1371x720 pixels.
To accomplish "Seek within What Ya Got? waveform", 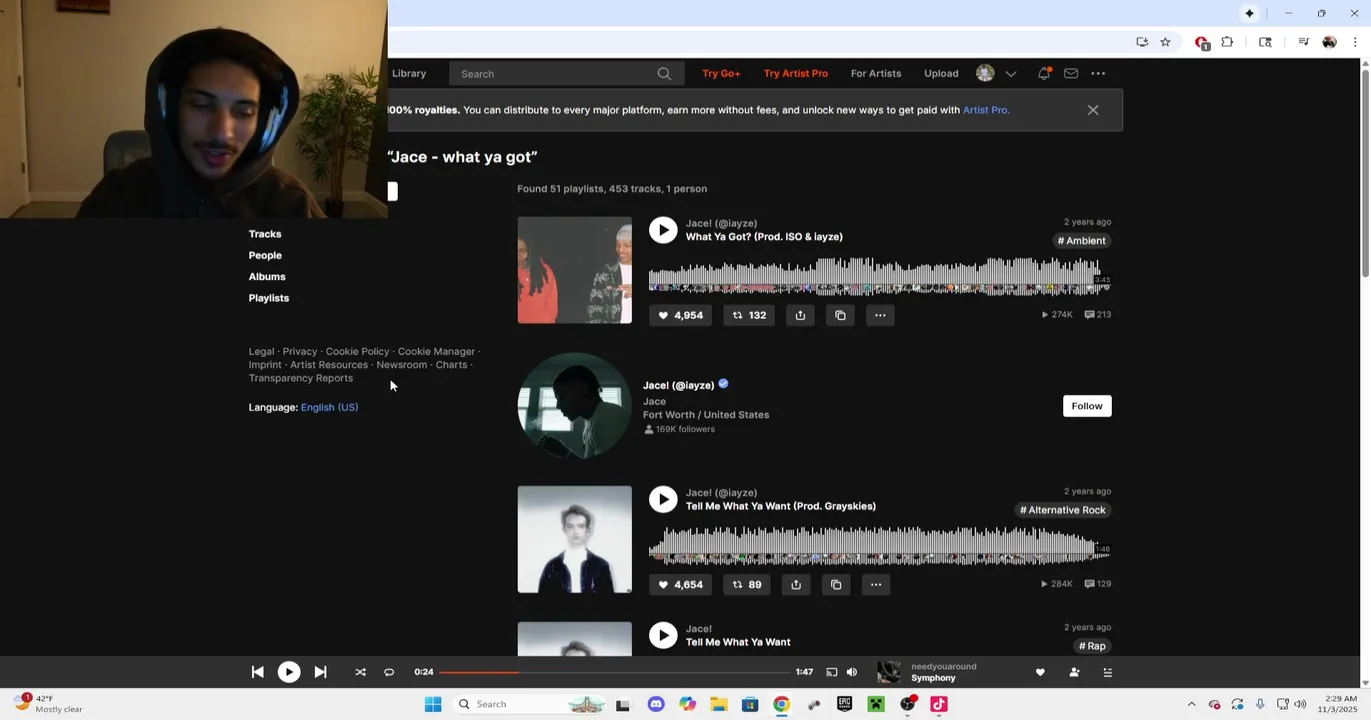I will coord(878,276).
